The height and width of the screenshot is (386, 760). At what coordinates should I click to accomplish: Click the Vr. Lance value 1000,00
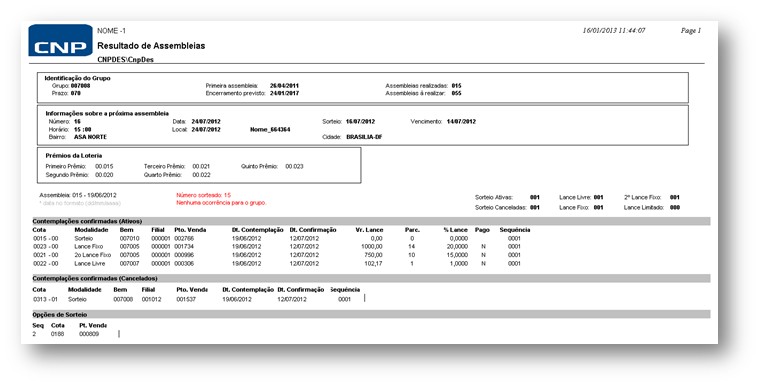tap(372, 247)
